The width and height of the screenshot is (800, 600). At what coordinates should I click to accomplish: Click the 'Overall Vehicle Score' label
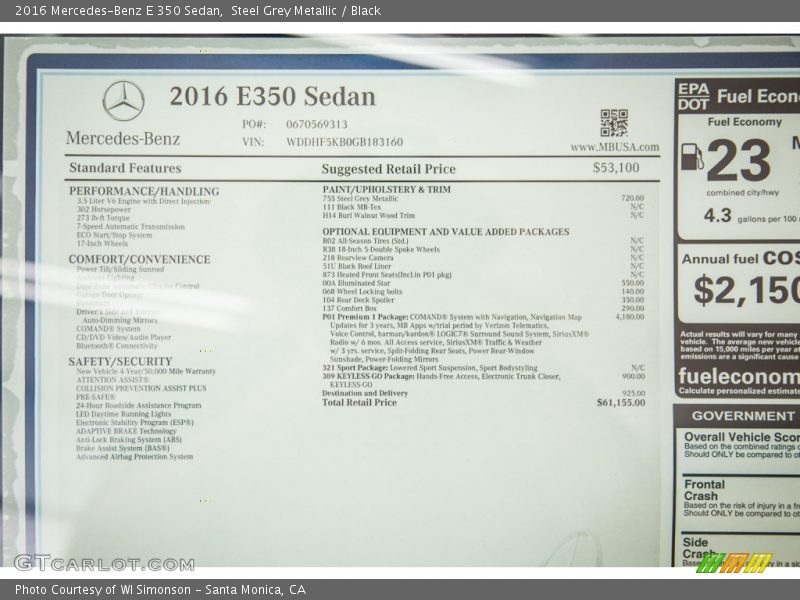tap(742, 437)
